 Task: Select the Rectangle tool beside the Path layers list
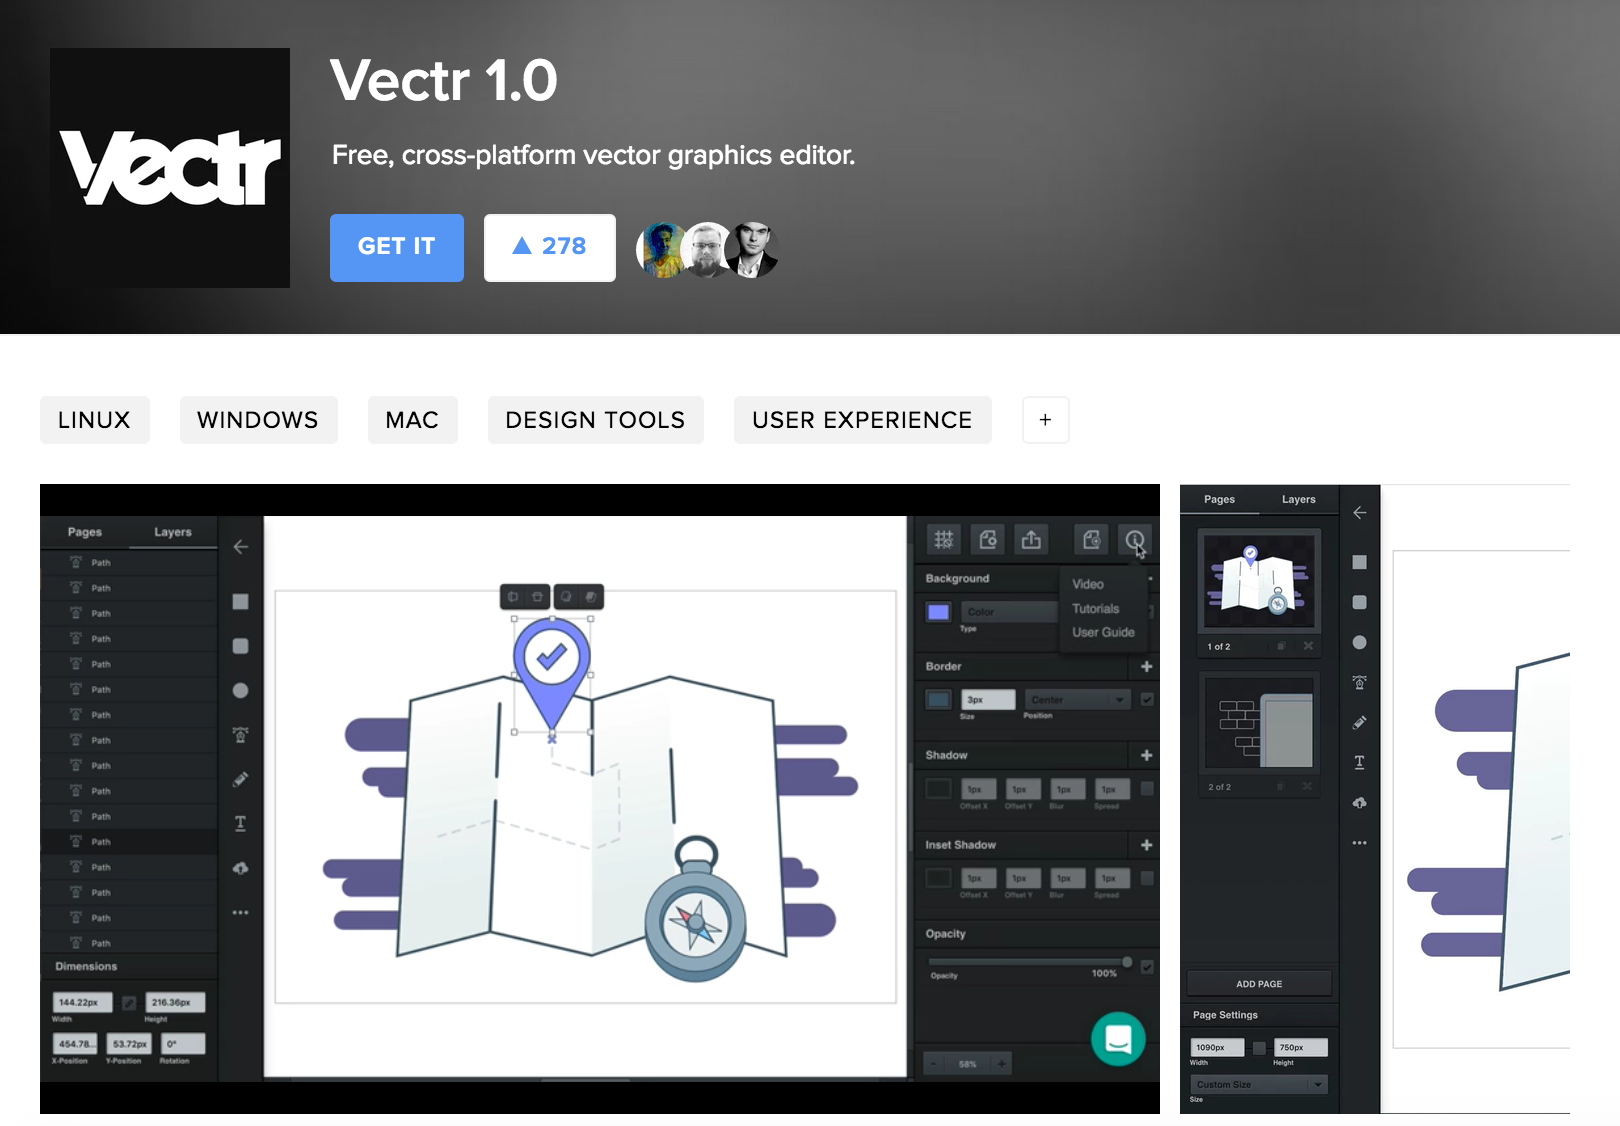240,601
